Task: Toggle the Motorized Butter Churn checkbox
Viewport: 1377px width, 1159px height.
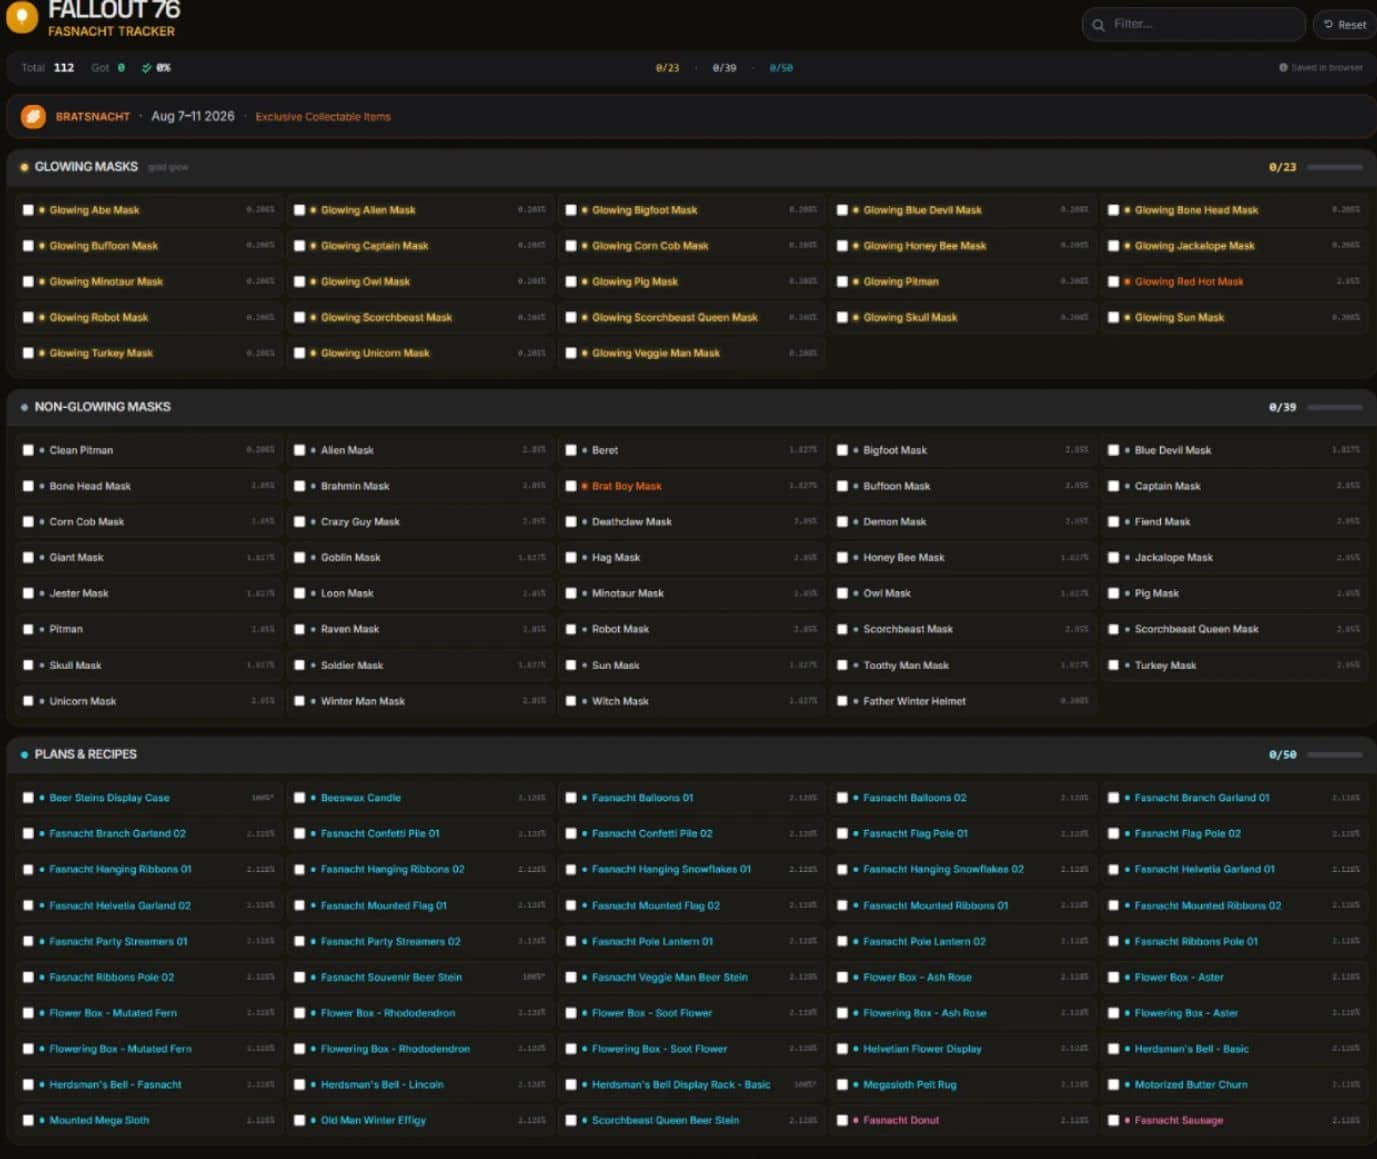Action: tap(1113, 1085)
